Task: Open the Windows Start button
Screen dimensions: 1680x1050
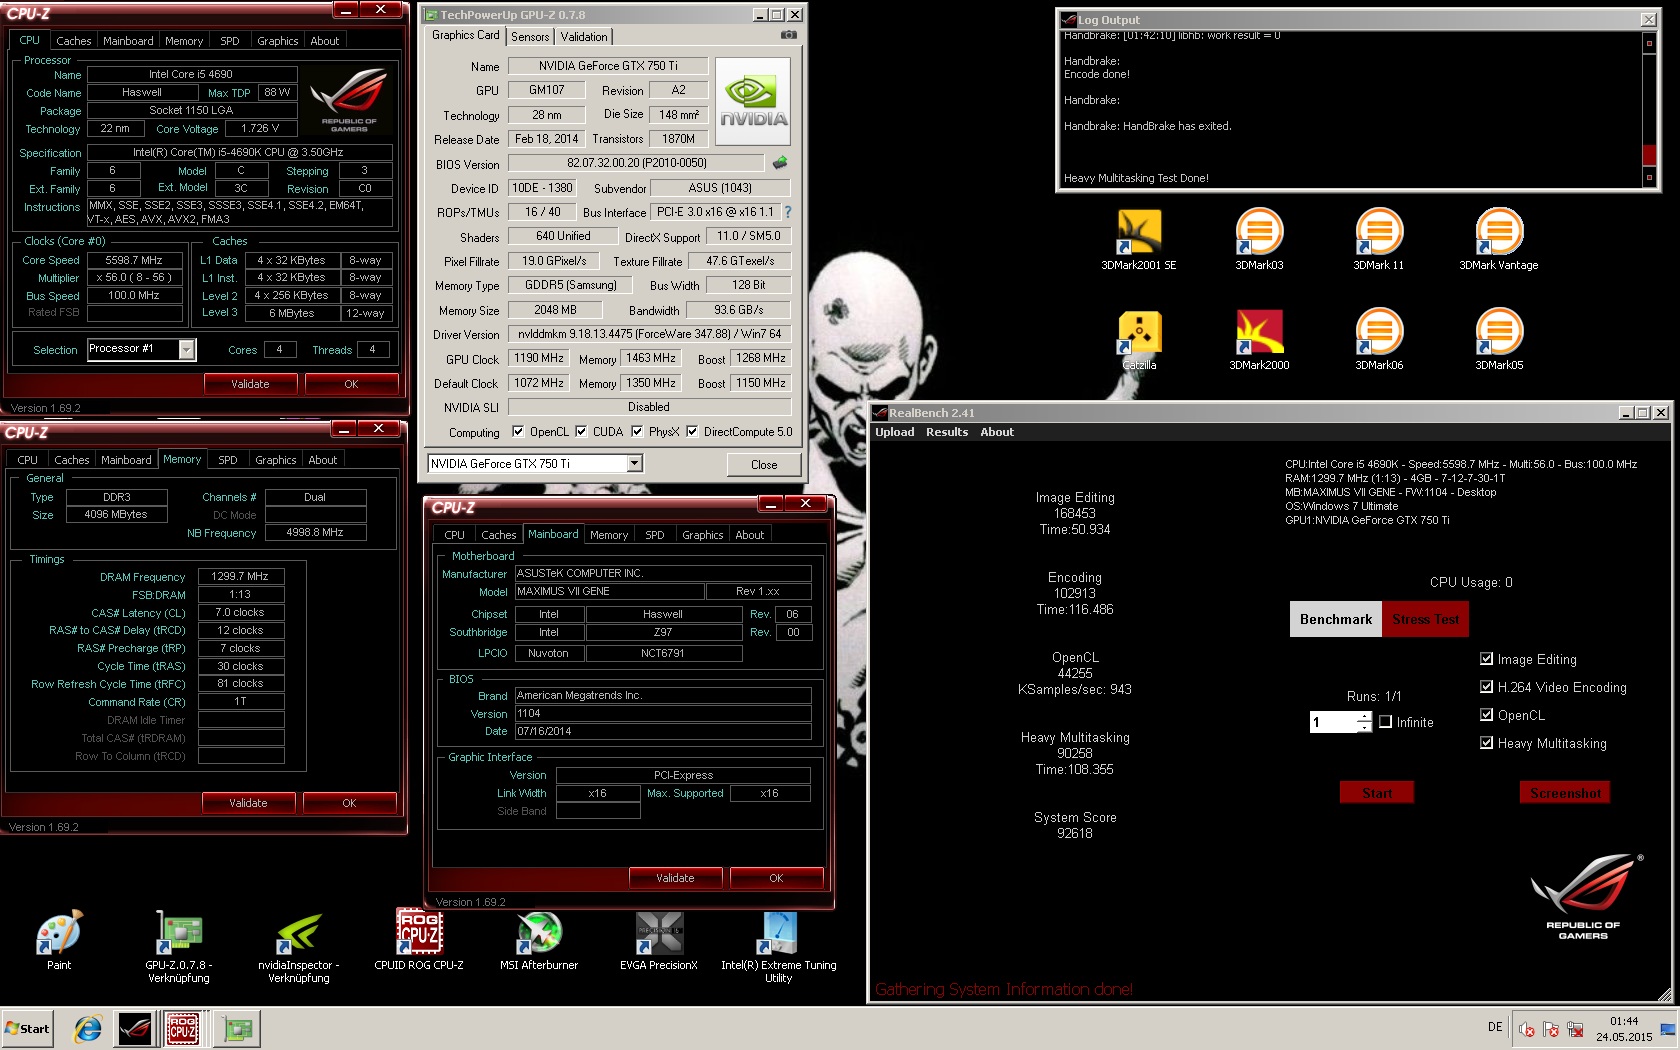Action: pos(28,1028)
